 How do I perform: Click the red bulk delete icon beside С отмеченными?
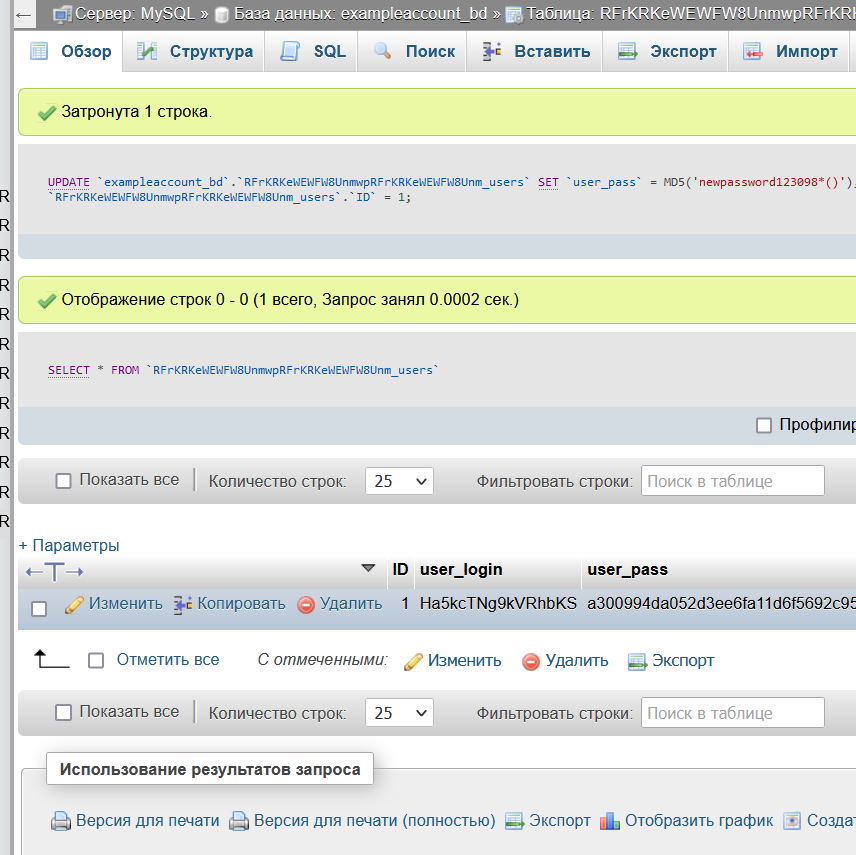pyautogui.click(x=531, y=661)
